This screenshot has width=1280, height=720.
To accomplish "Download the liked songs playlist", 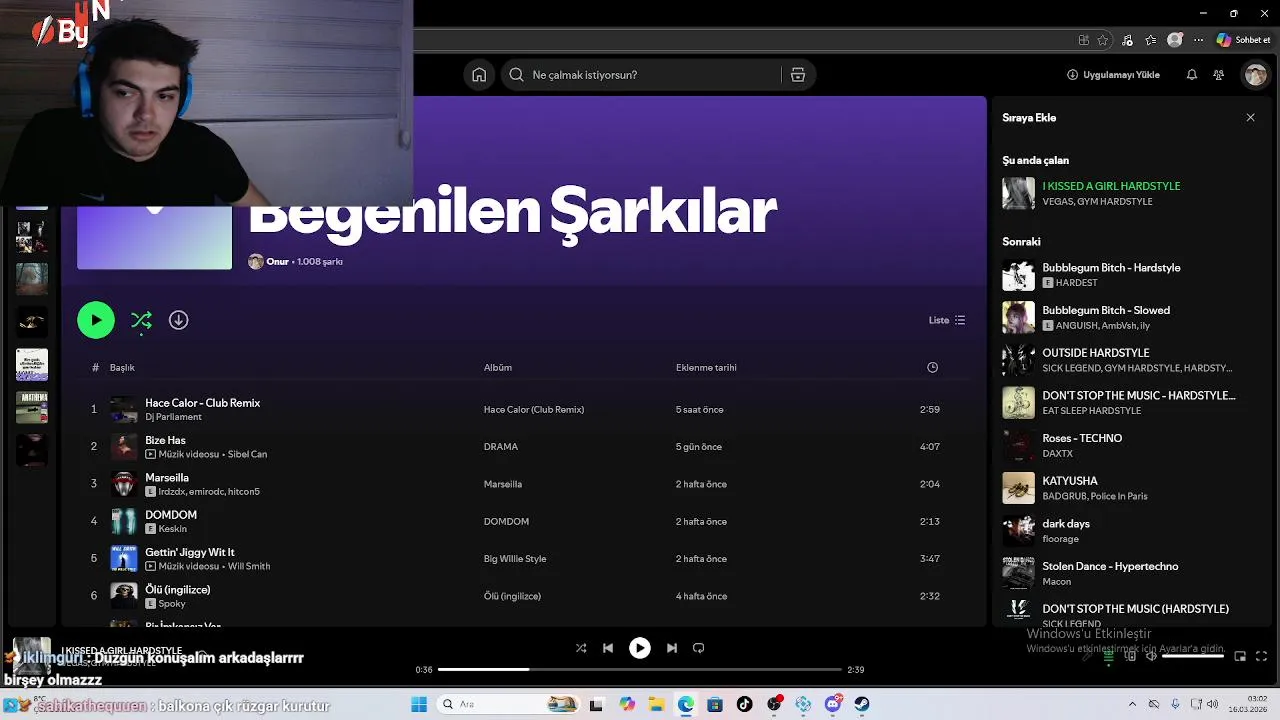I will pyautogui.click(x=178, y=320).
